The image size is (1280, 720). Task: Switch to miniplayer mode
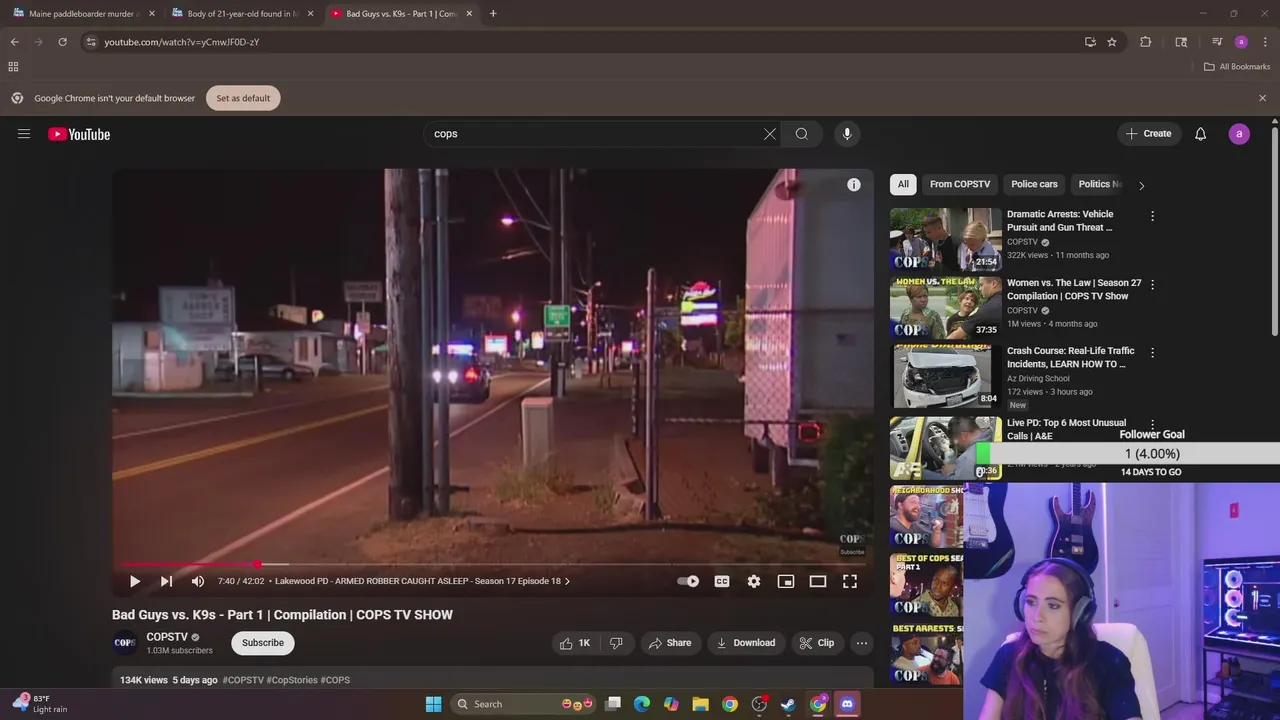tap(786, 581)
